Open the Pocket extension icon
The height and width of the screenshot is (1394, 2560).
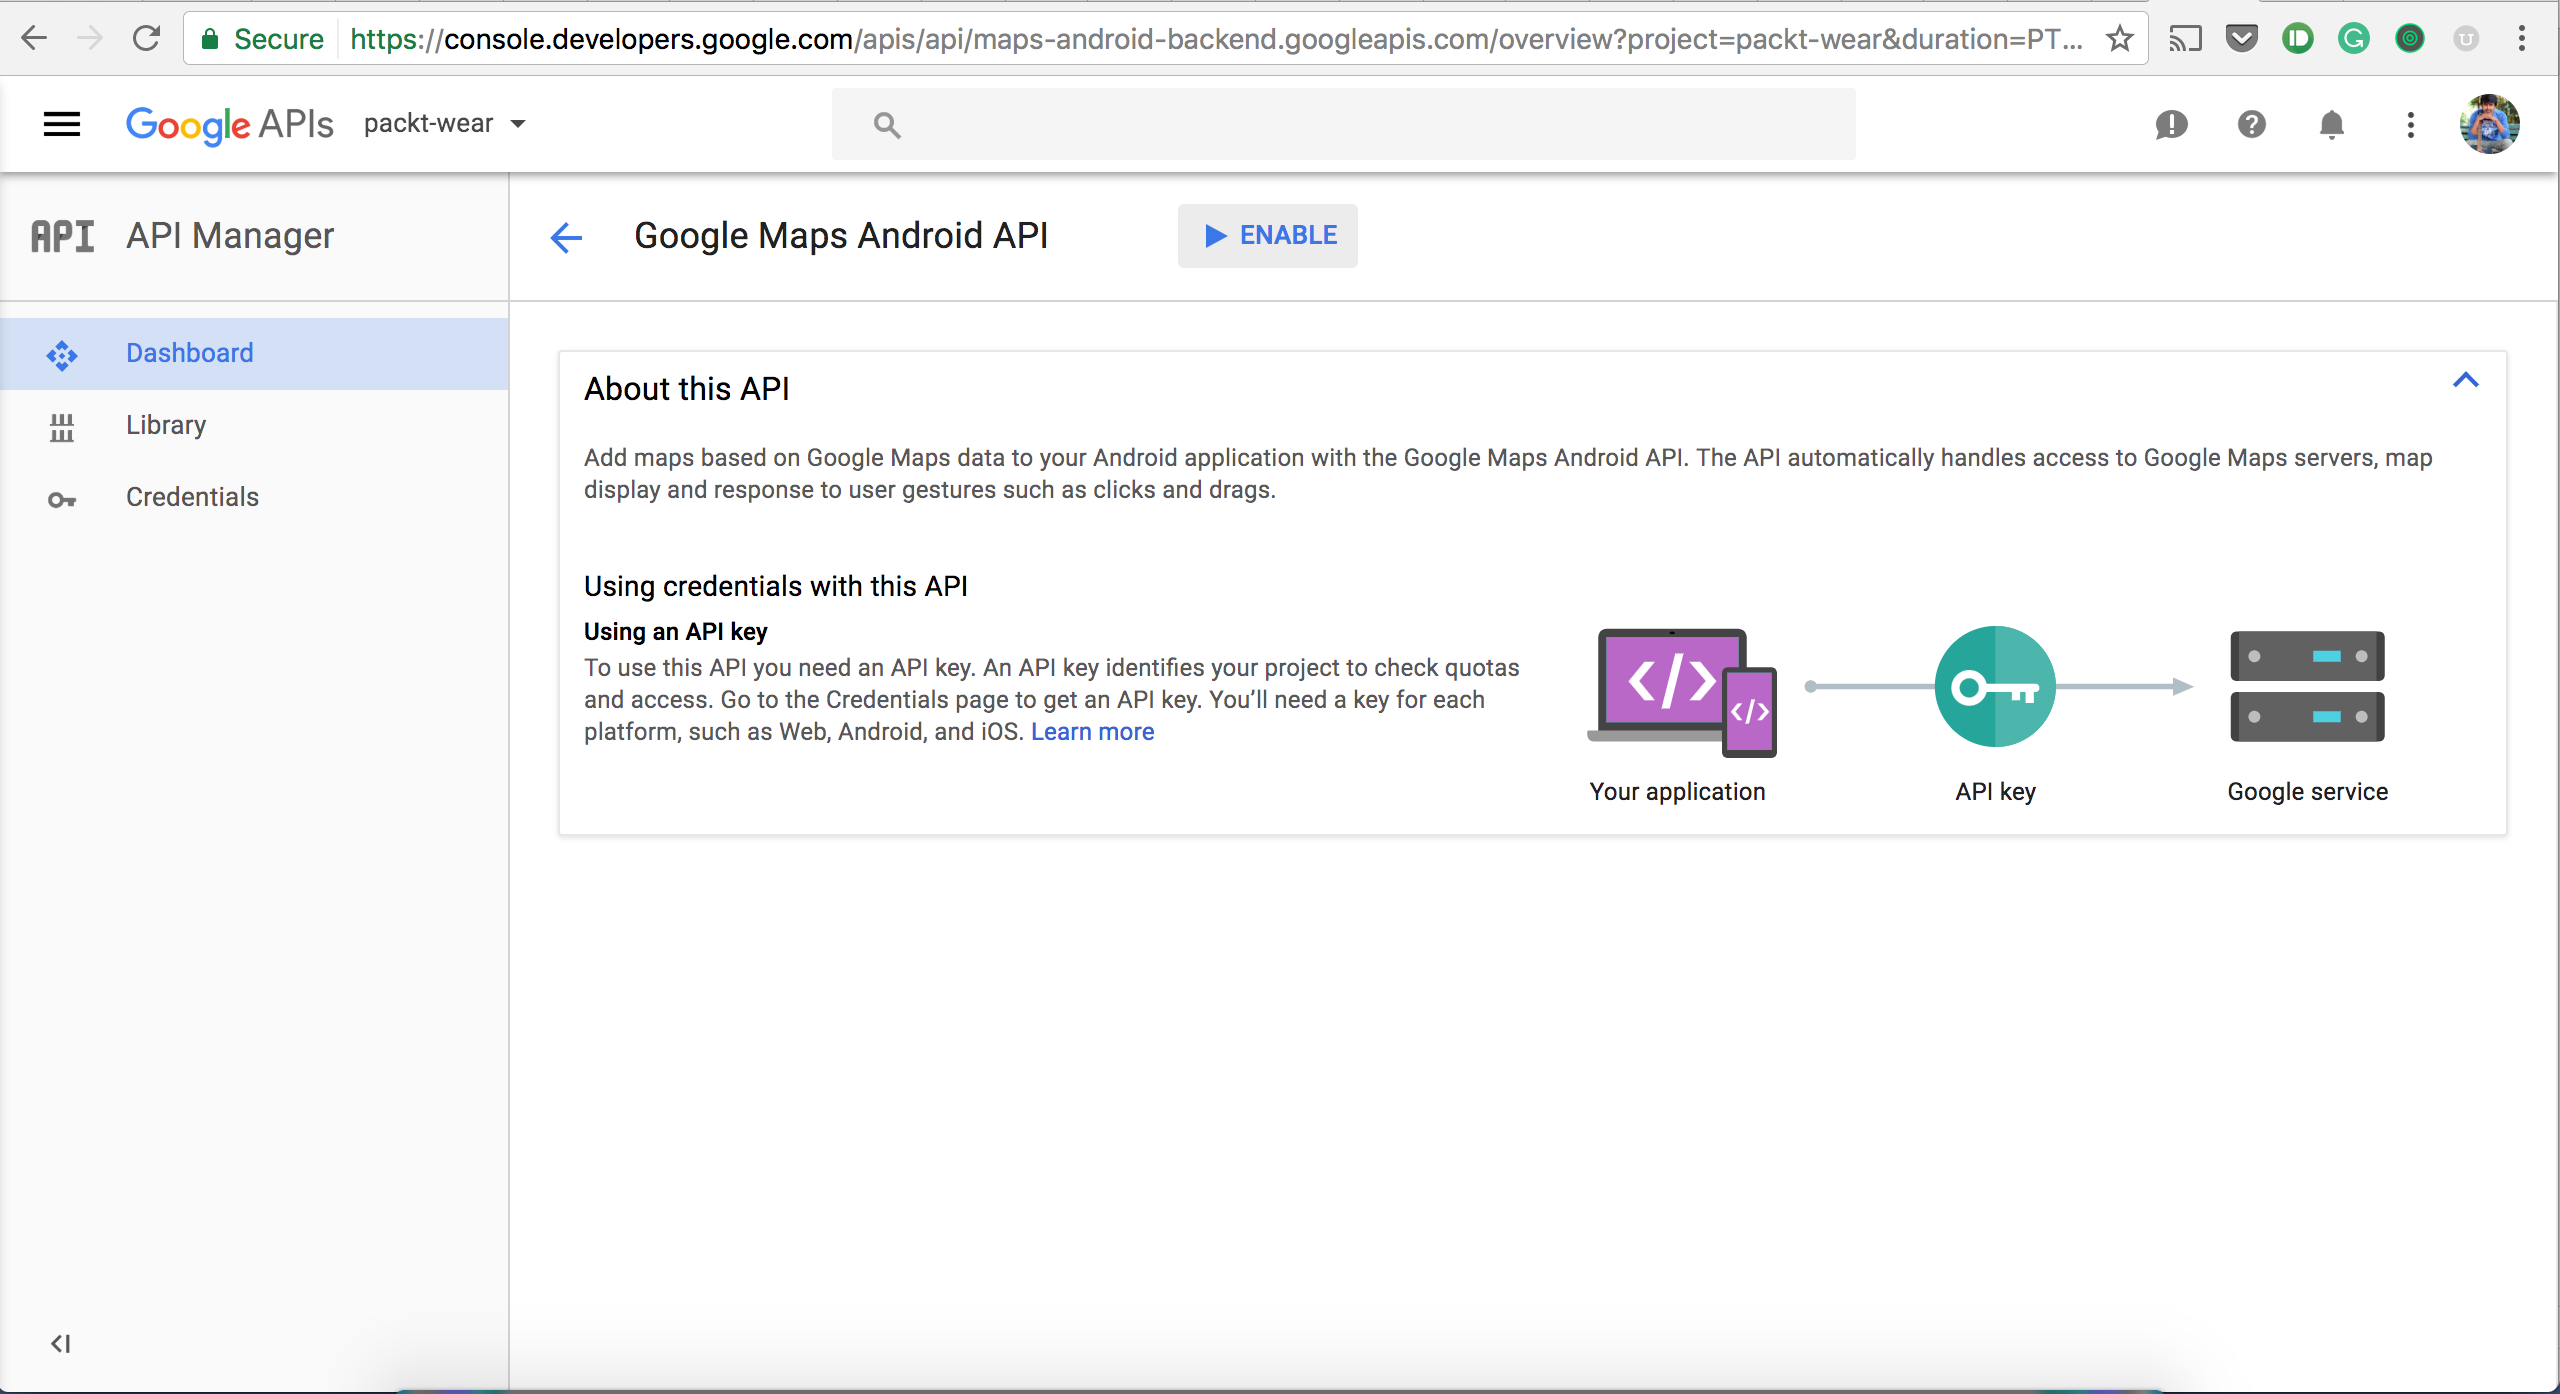[x=2242, y=39]
